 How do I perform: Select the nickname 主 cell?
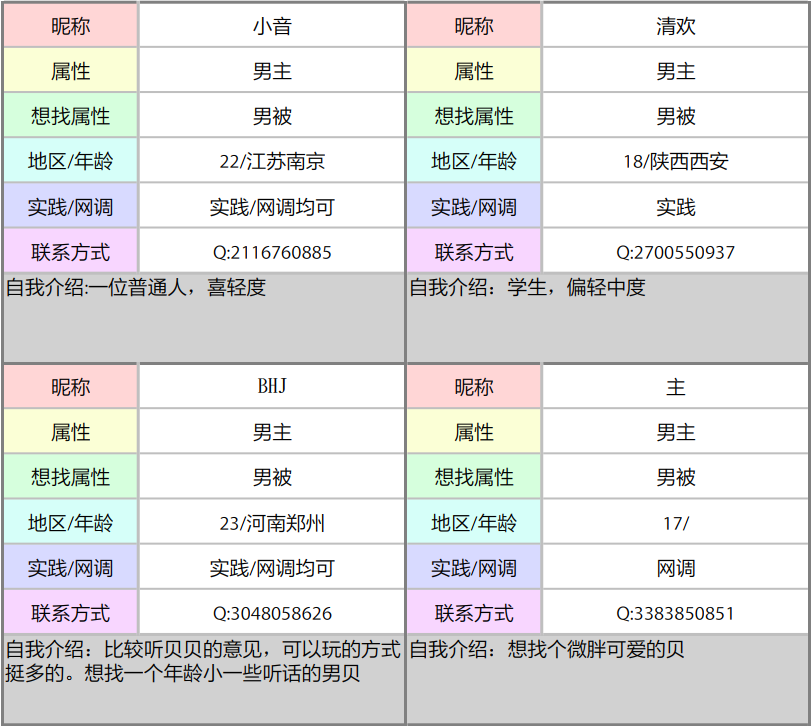(x=676, y=386)
